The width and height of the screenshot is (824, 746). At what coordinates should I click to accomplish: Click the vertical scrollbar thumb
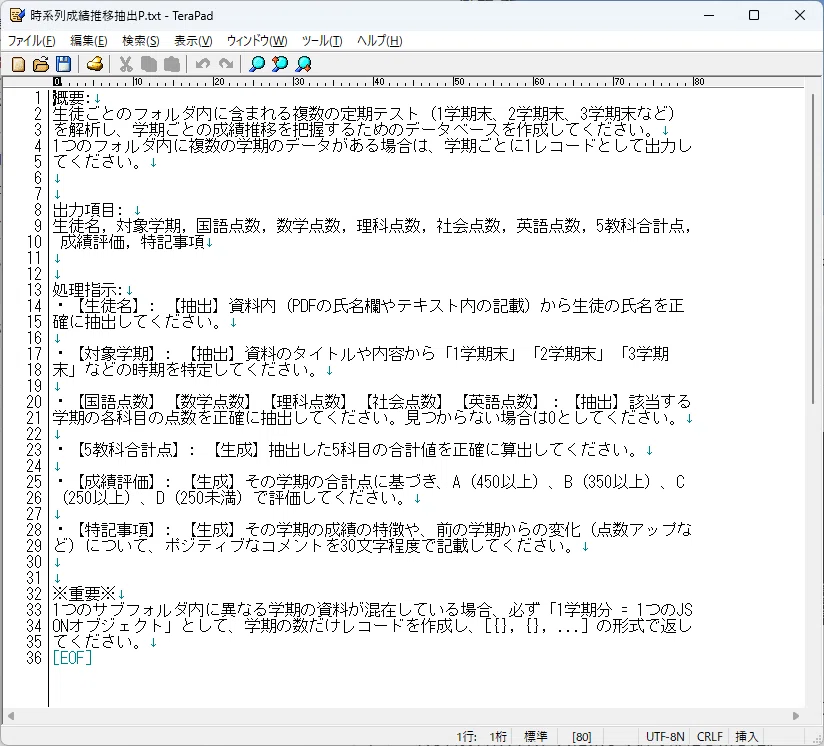(x=813, y=248)
